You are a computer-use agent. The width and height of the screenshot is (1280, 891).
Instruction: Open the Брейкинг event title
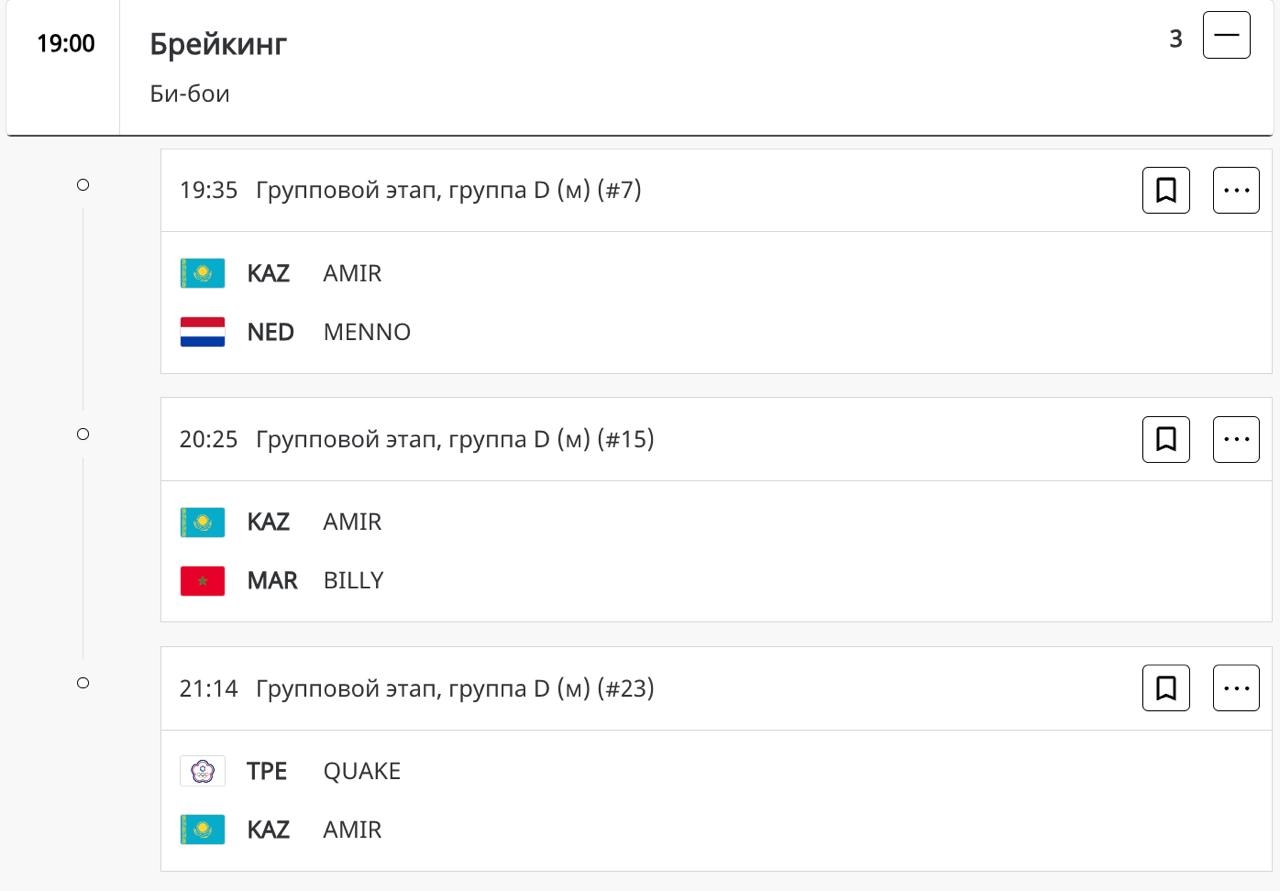219,44
